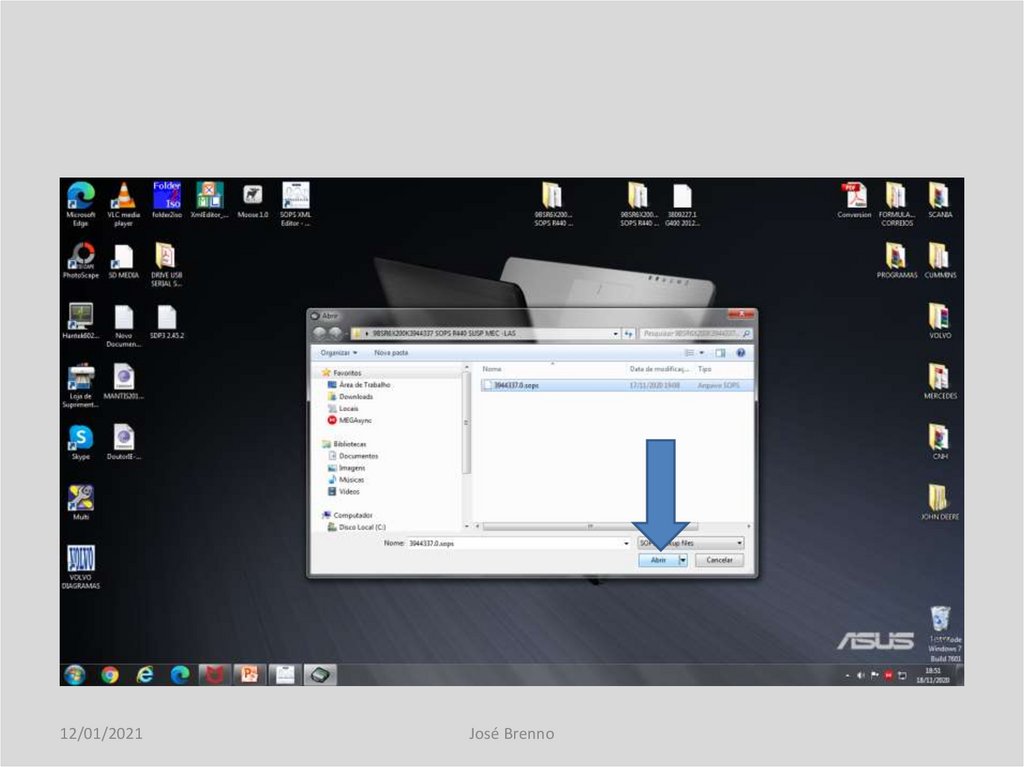
Task: Open the VOLVO folder on desktop
Action: [x=938, y=318]
